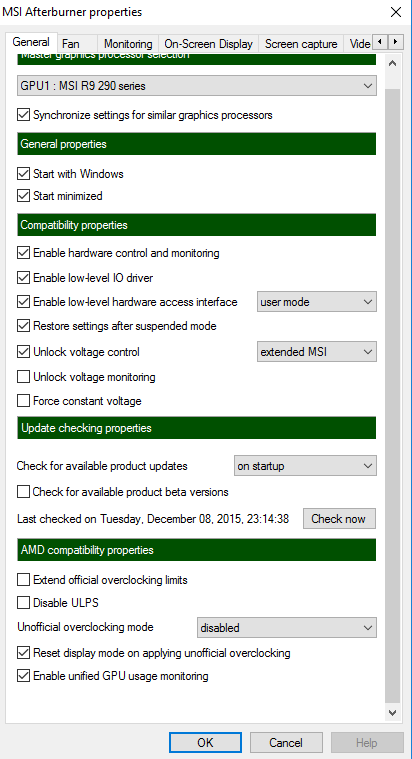The width and height of the screenshot is (412, 759).
Task: Click the tab strip left arrow
Action: [x=380, y=42]
